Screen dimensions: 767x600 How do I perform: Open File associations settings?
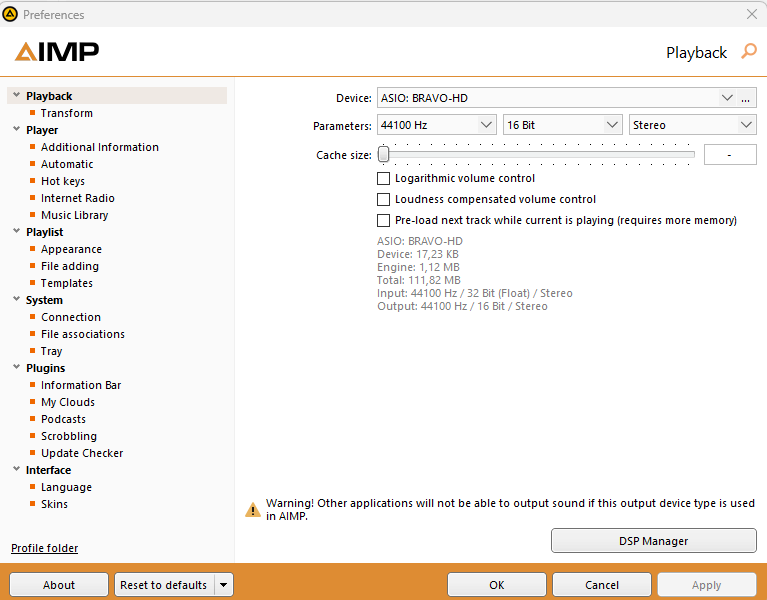[x=83, y=334]
